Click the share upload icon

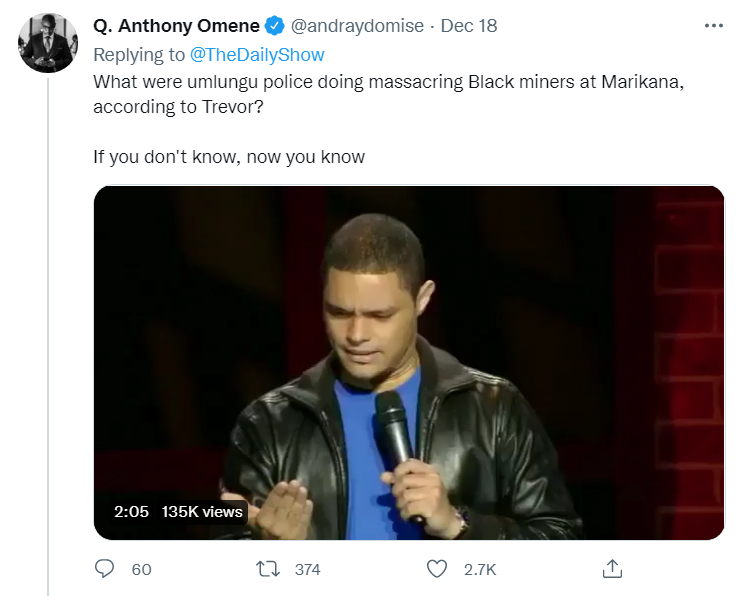(613, 569)
